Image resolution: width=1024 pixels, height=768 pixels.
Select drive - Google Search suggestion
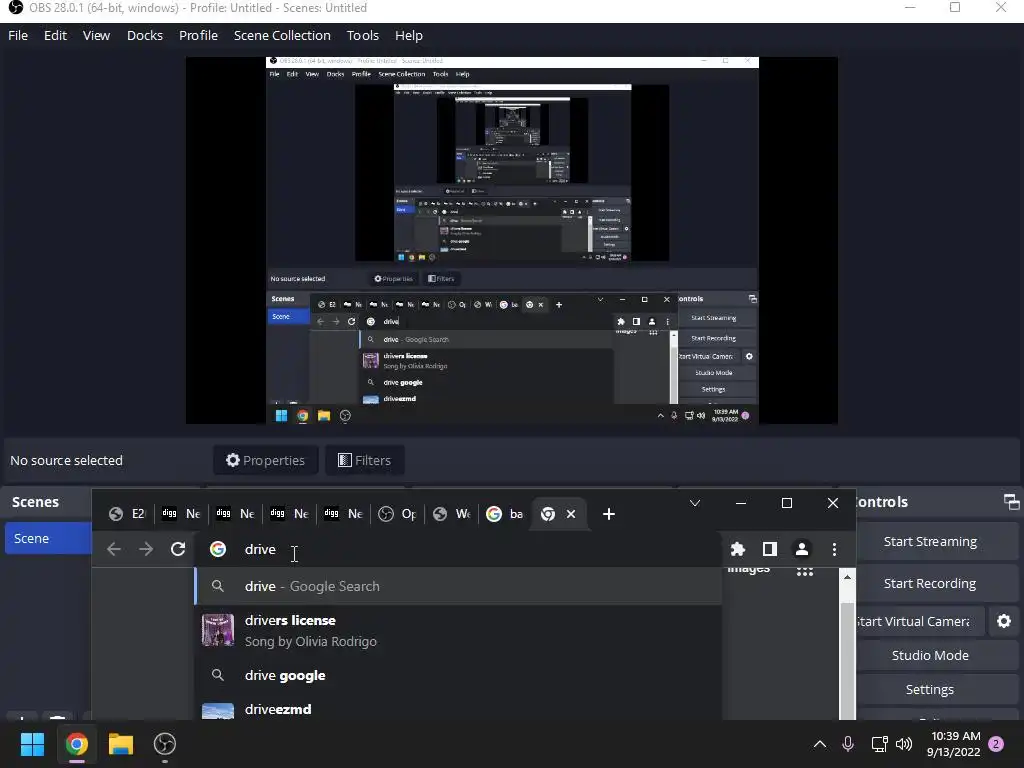(x=458, y=586)
